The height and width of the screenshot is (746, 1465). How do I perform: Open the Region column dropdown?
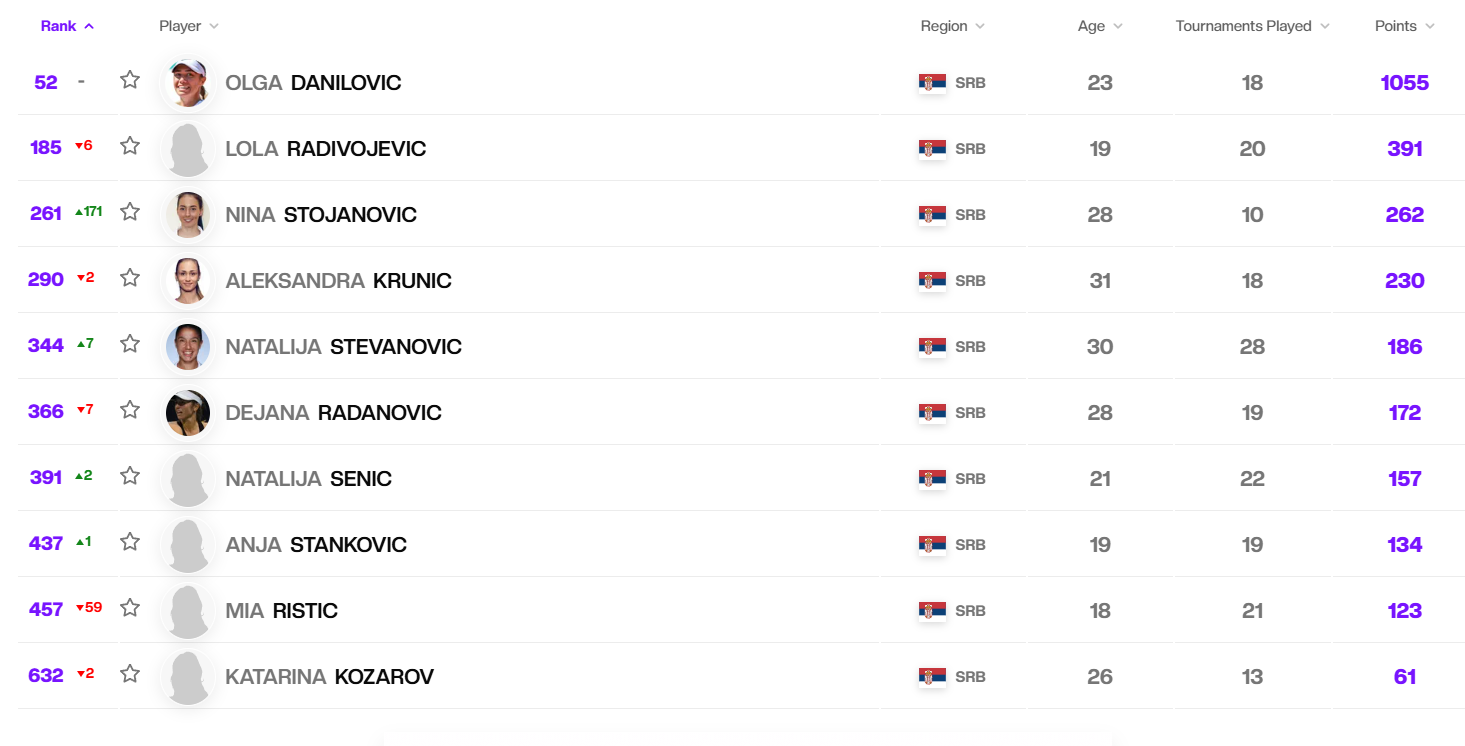980,26
